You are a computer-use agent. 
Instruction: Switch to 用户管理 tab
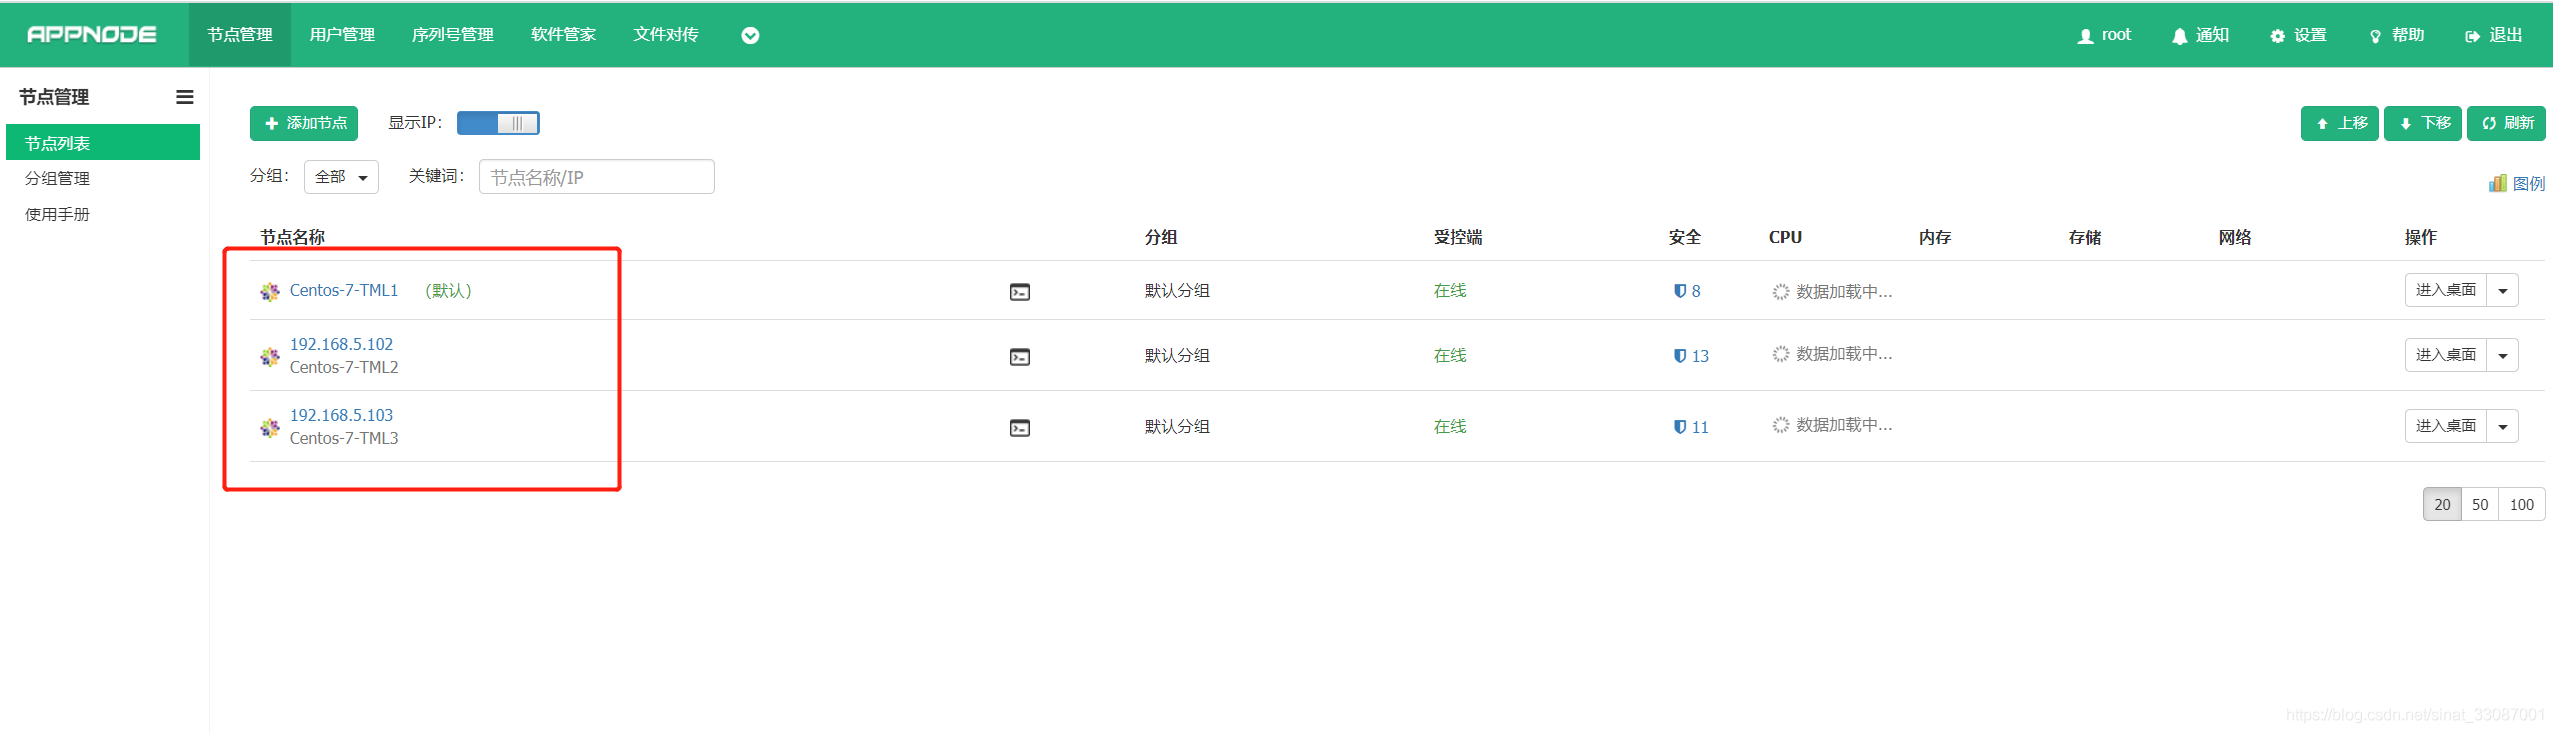[342, 35]
